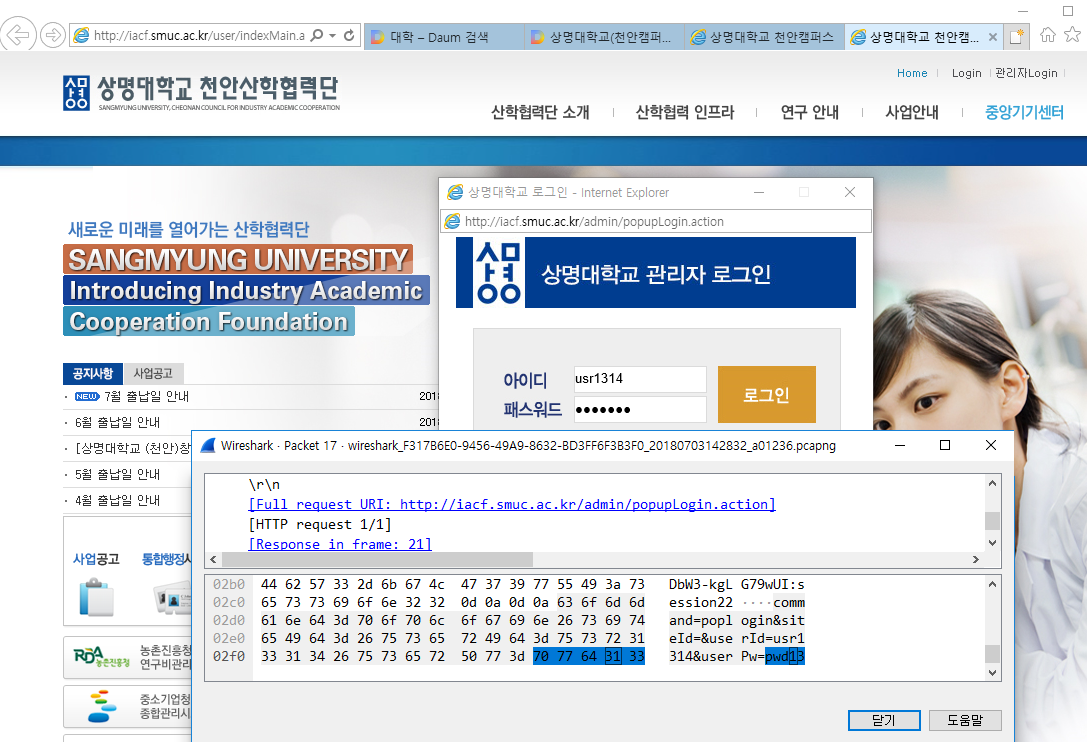Click the highlighted pwd13 ASCII text
1087x742 pixels.
click(x=785, y=656)
